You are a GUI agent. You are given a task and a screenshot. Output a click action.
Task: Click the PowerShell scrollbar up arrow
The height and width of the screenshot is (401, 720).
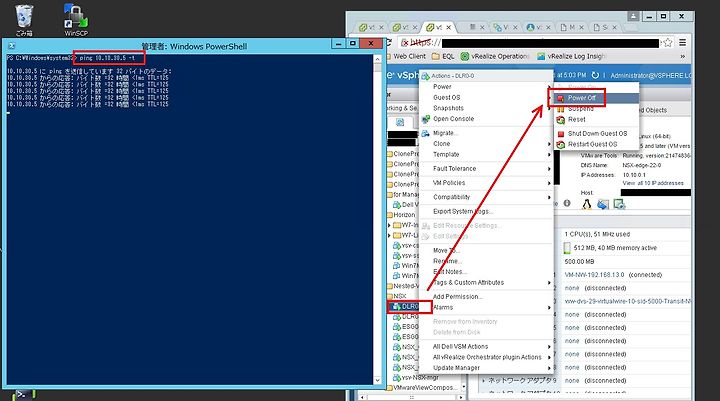377,59
